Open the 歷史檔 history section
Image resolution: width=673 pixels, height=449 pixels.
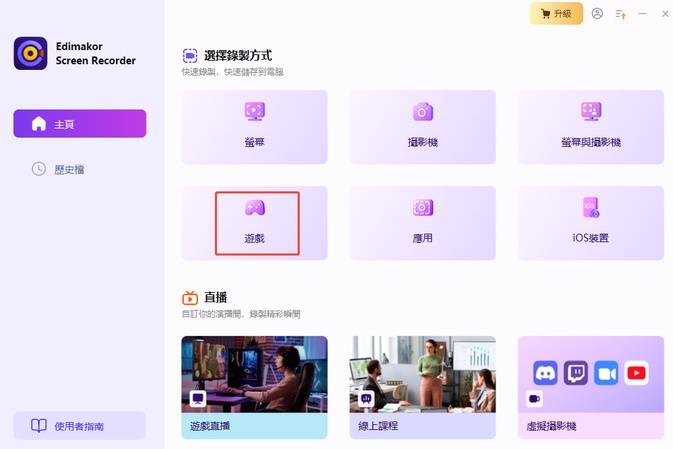coord(58,169)
